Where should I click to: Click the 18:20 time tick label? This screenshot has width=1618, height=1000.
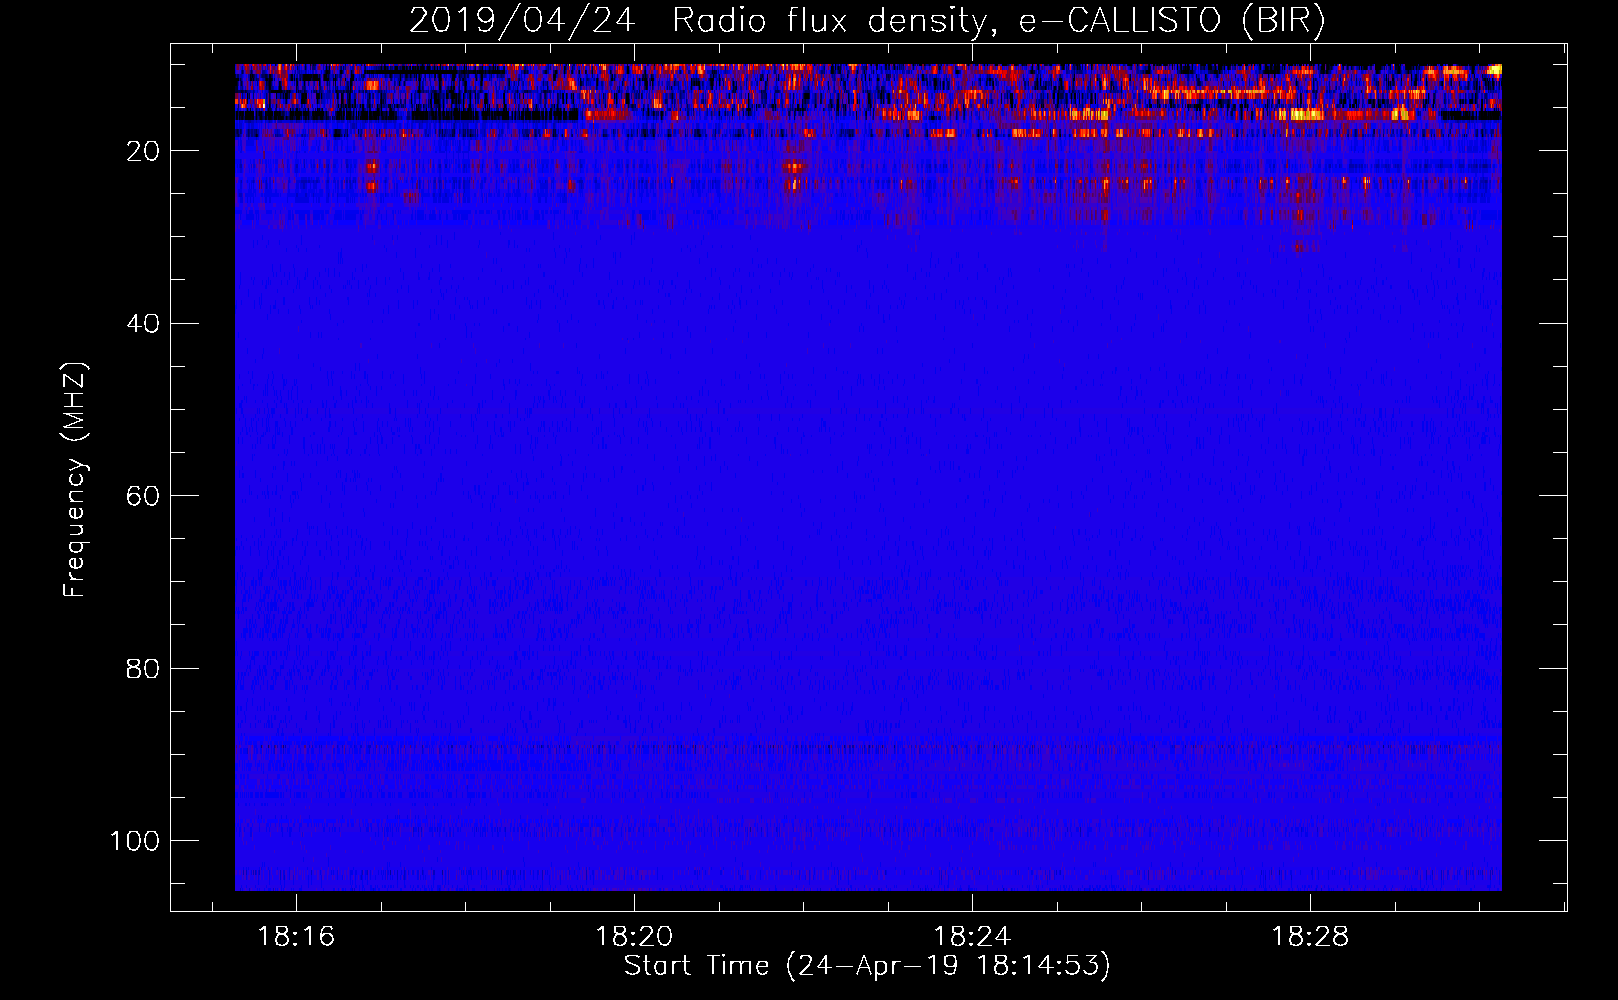(x=634, y=937)
